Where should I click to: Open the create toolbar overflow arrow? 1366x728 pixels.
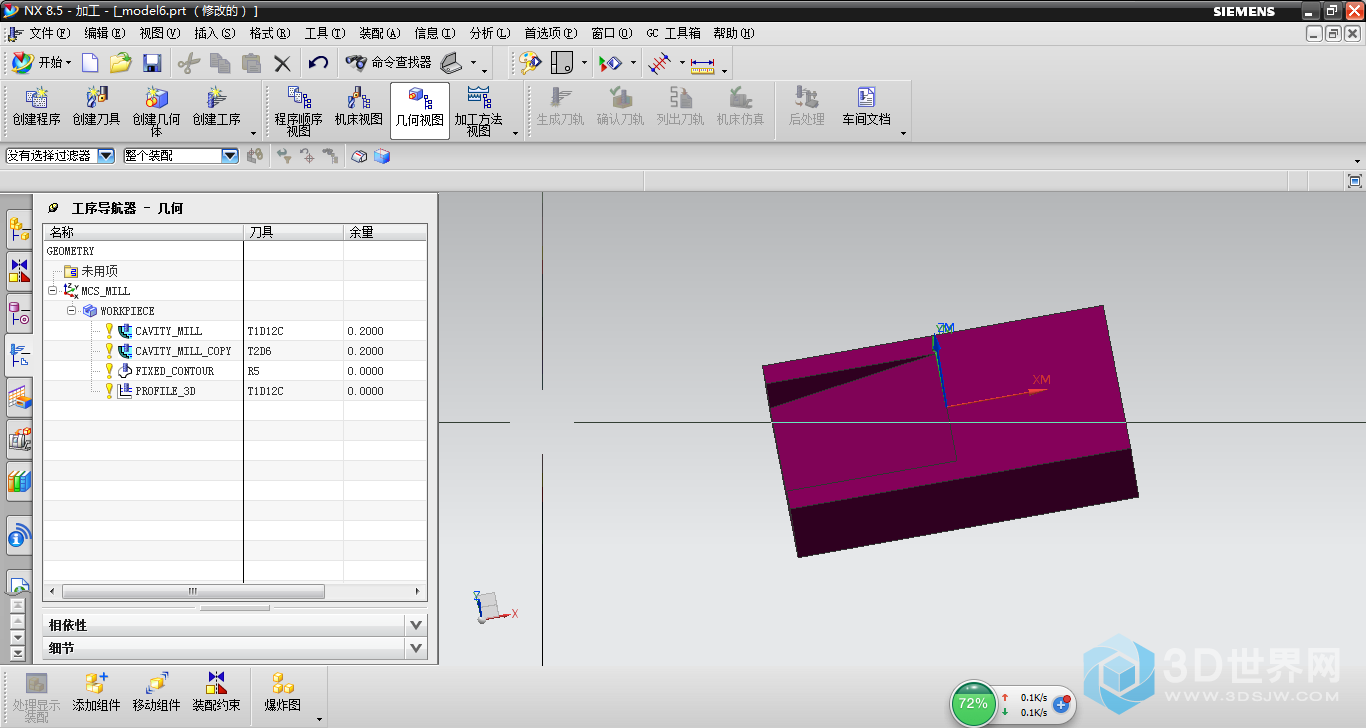254,133
